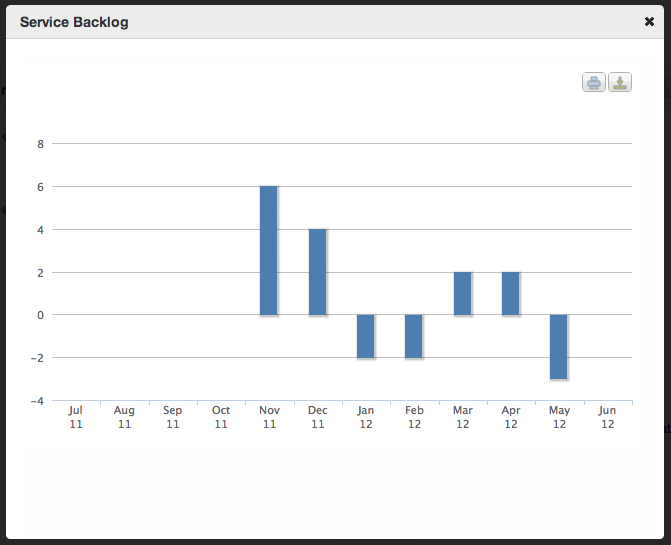Screen dimensions: 671x545
Task: Click the negative Feb 12 bar
Action: (413, 336)
